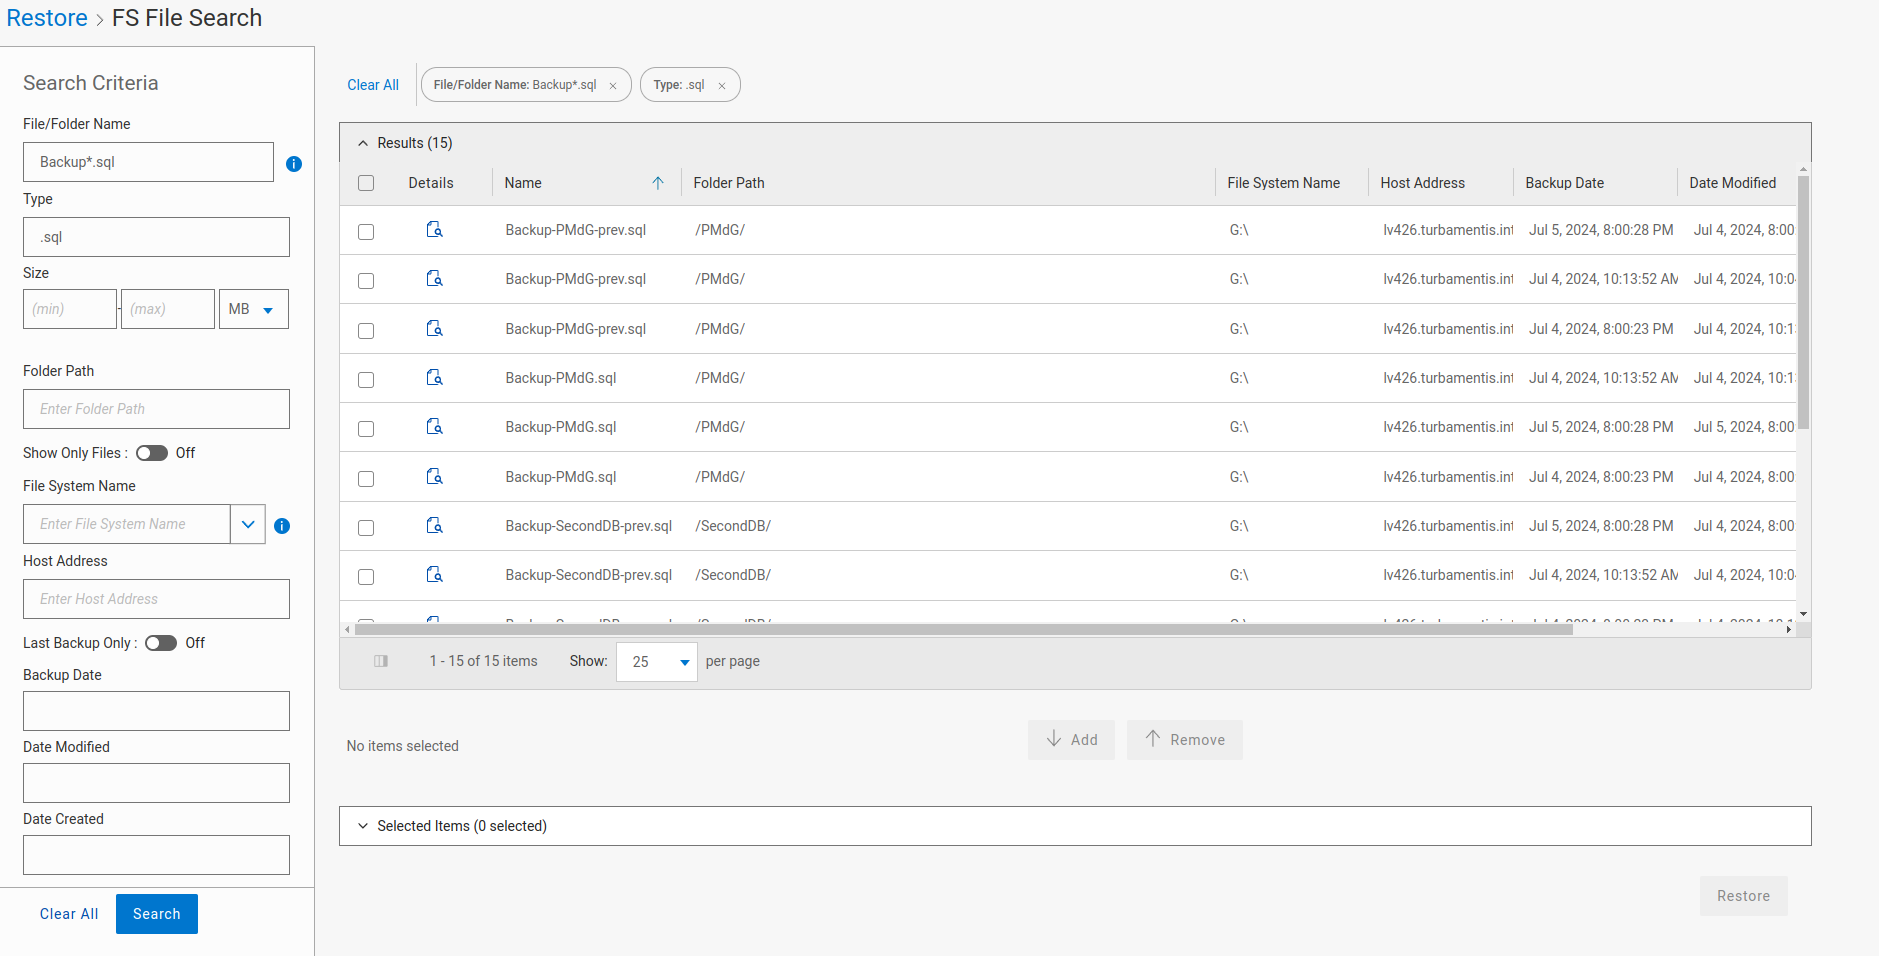
Task: Click info icon next to File/Folder Name field
Action: [x=294, y=164]
